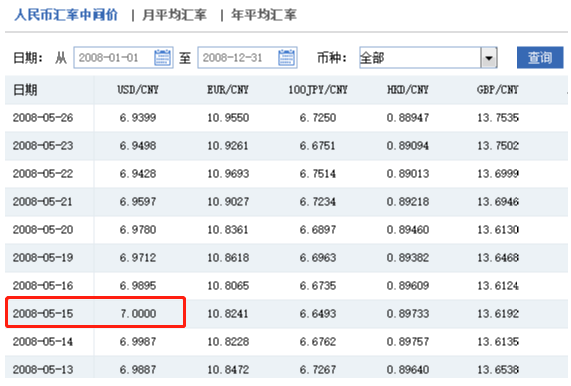The width and height of the screenshot is (571, 386).
Task: Click the start date field 2008-01-01
Action: (123, 58)
